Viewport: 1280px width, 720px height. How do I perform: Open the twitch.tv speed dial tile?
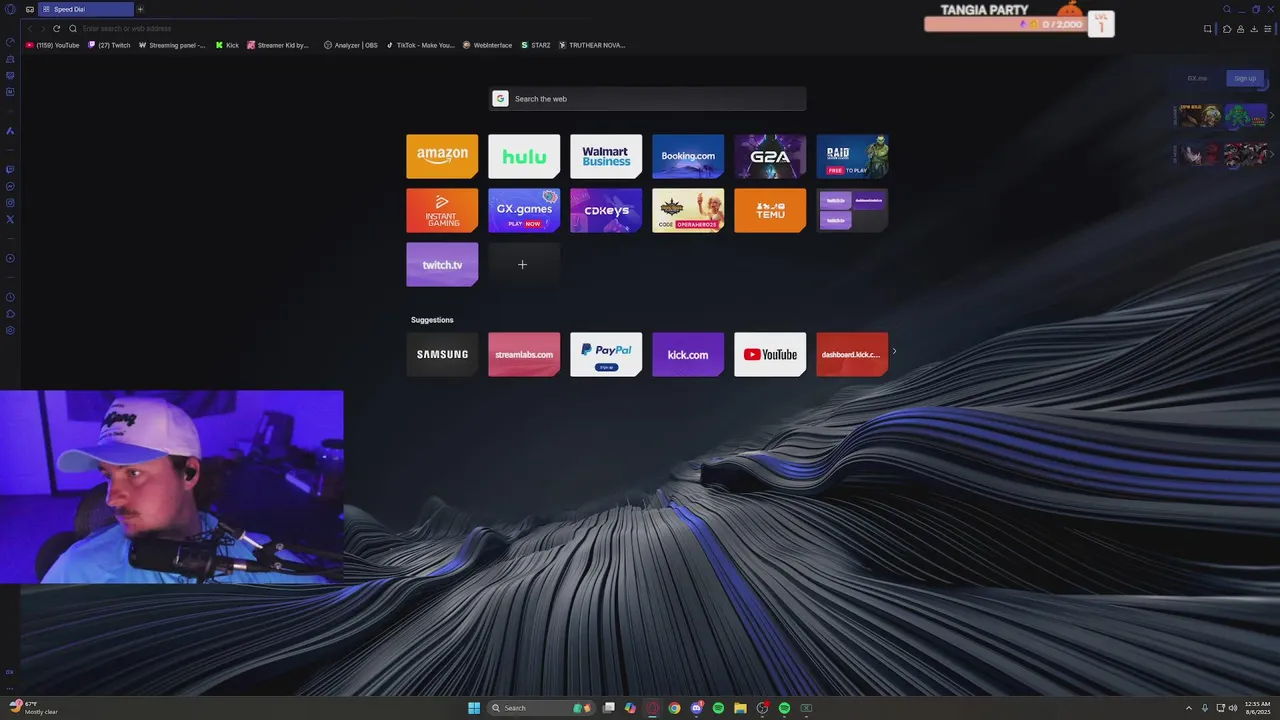point(442,264)
